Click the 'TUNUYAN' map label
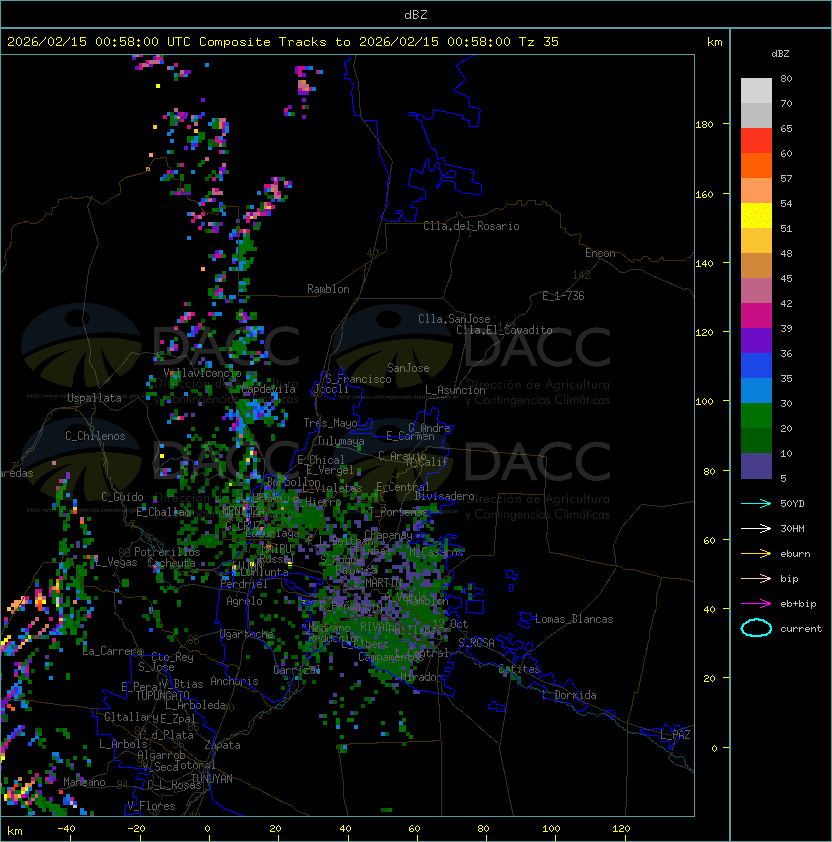Screen dimensions: 832x842 (212, 779)
